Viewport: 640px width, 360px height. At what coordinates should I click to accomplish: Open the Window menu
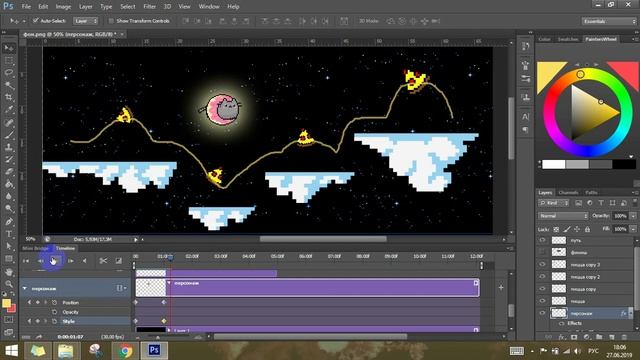(209, 7)
